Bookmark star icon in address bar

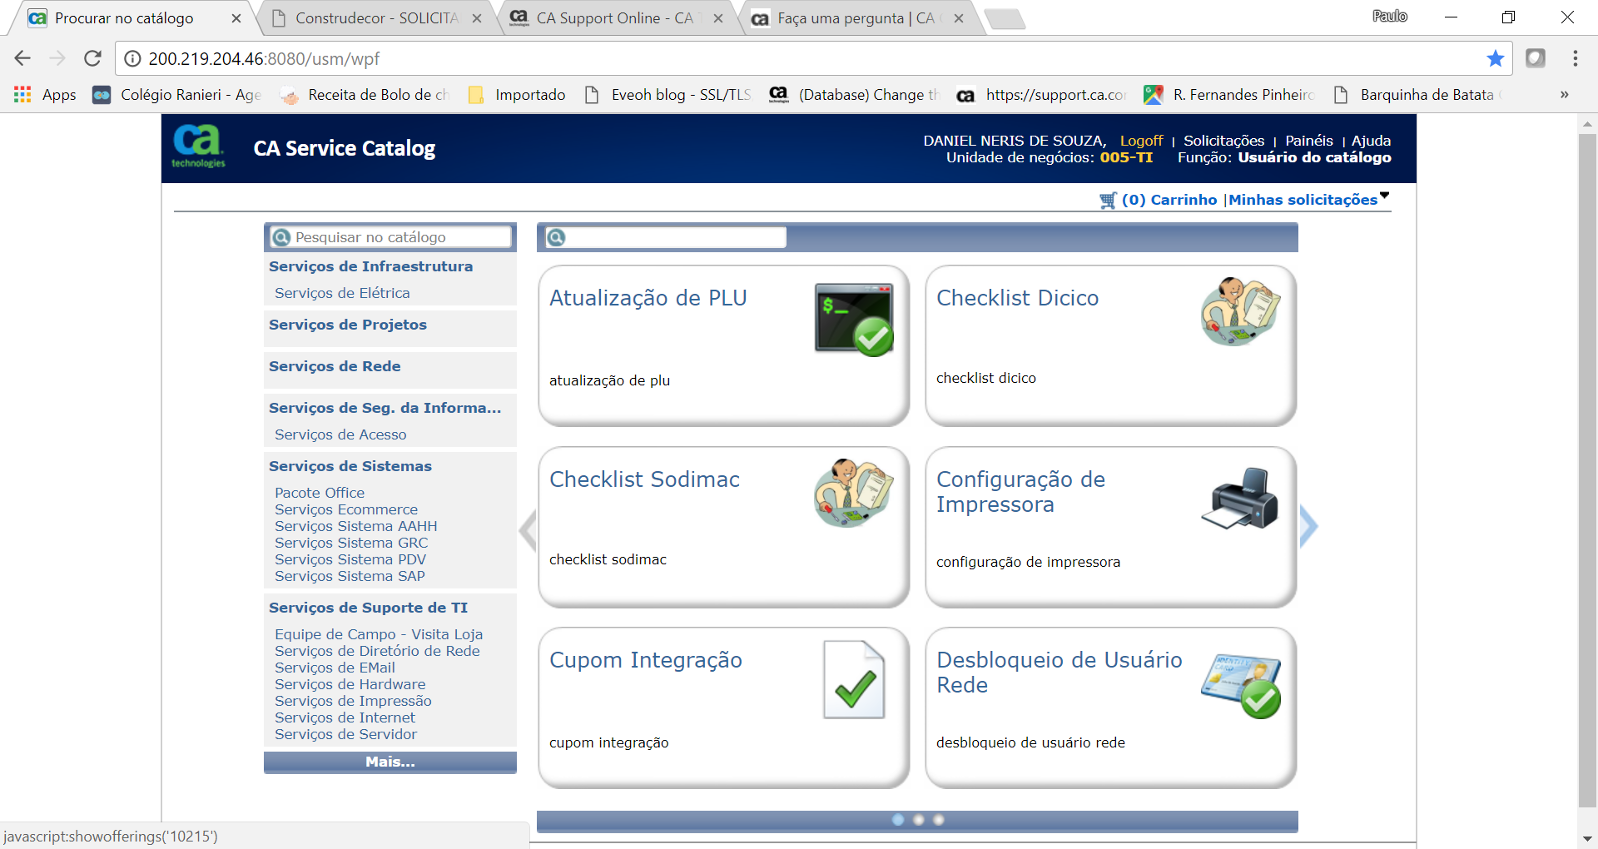click(1495, 59)
